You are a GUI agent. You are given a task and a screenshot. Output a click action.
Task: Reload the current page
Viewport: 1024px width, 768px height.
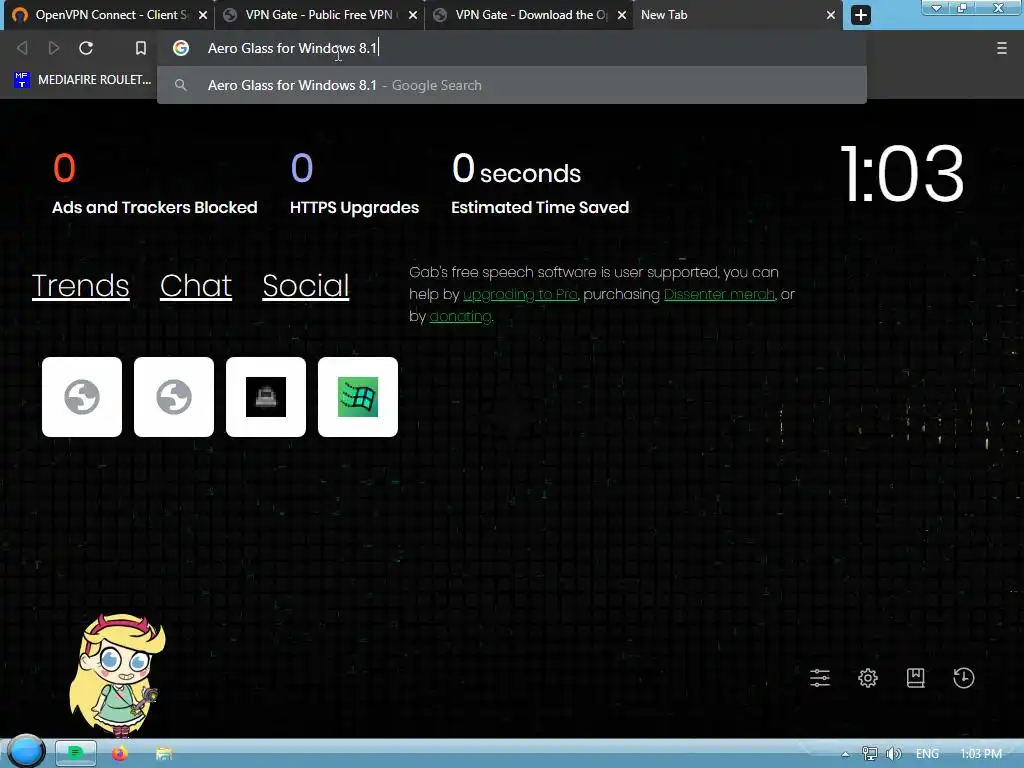(86, 48)
